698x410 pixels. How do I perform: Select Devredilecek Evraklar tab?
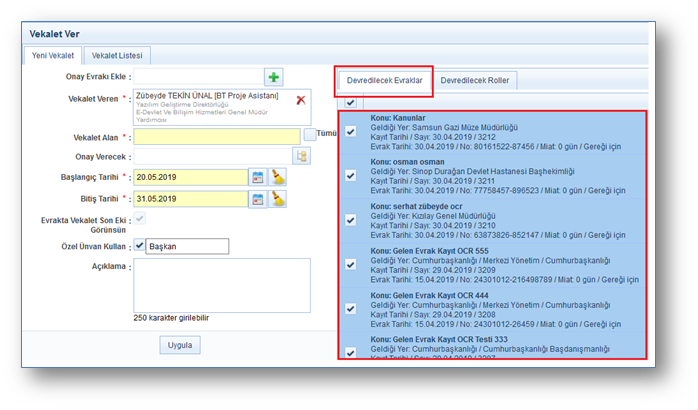coord(385,81)
